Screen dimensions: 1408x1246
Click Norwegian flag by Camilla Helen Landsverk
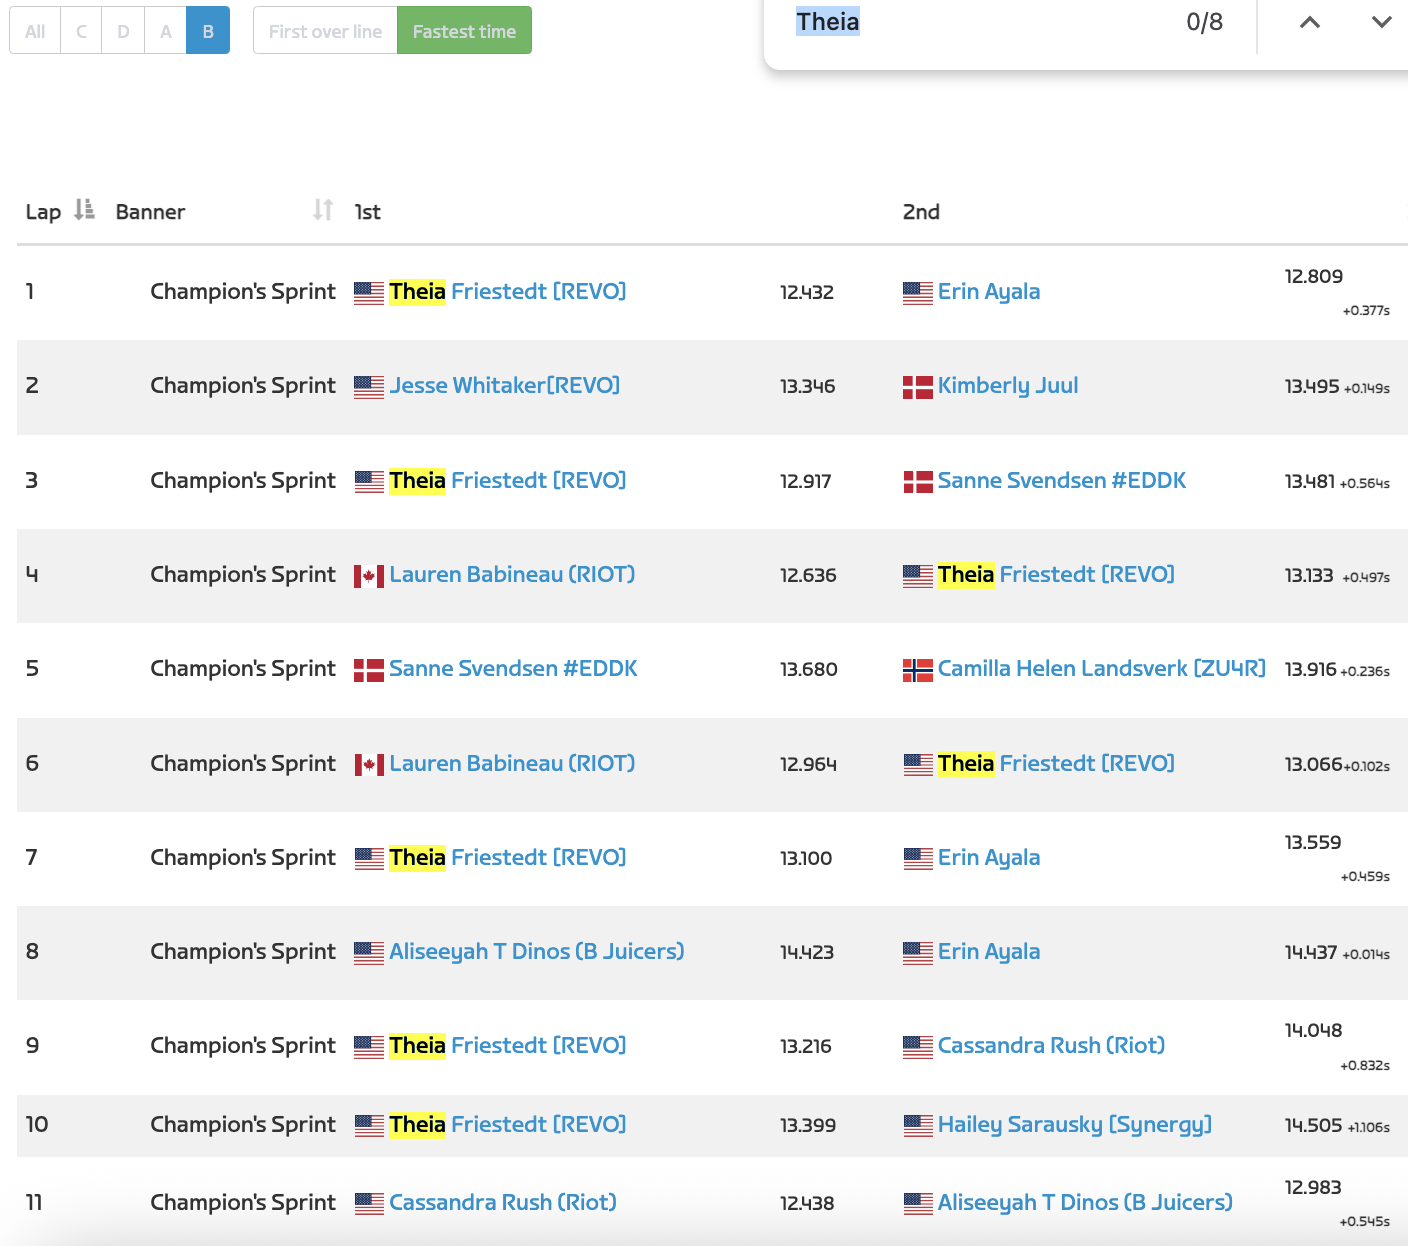[x=917, y=670]
